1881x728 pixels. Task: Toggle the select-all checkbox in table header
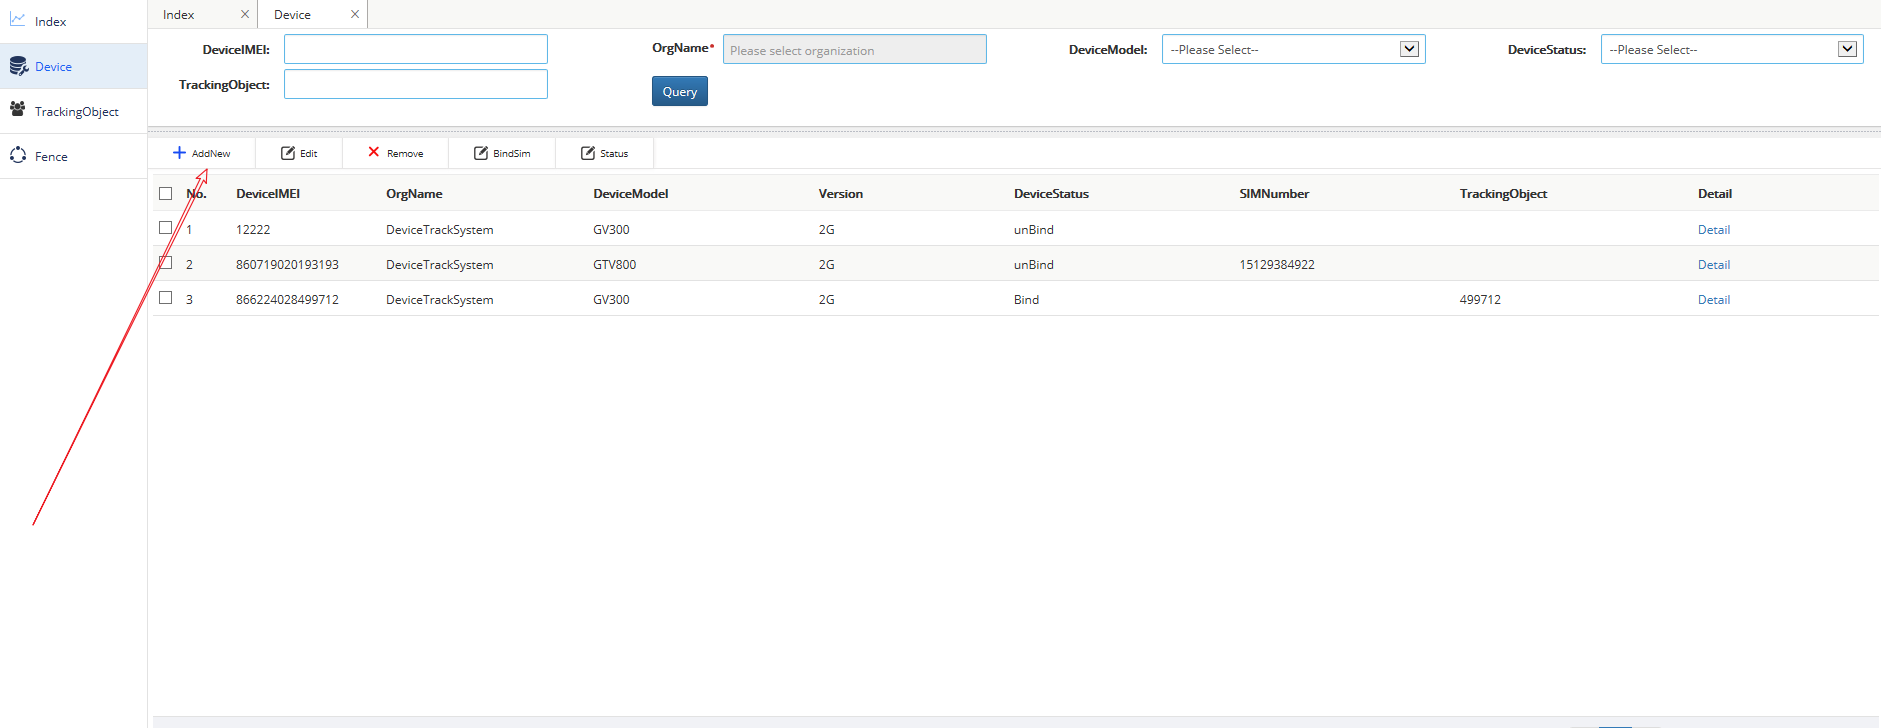coord(166,193)
